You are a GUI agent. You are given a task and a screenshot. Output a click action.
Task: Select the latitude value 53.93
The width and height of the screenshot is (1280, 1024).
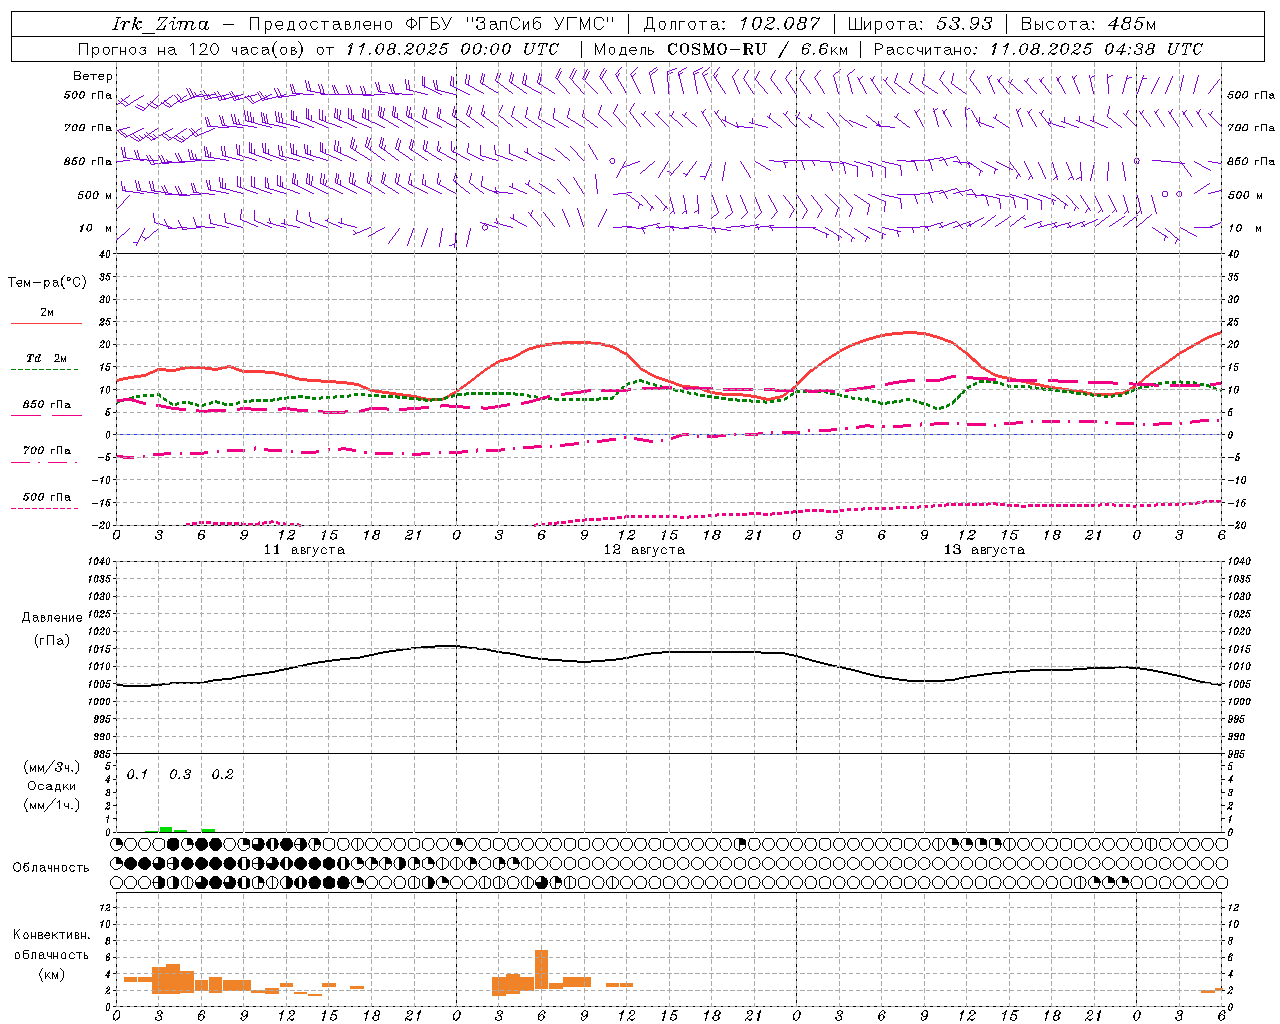[964, 24]
